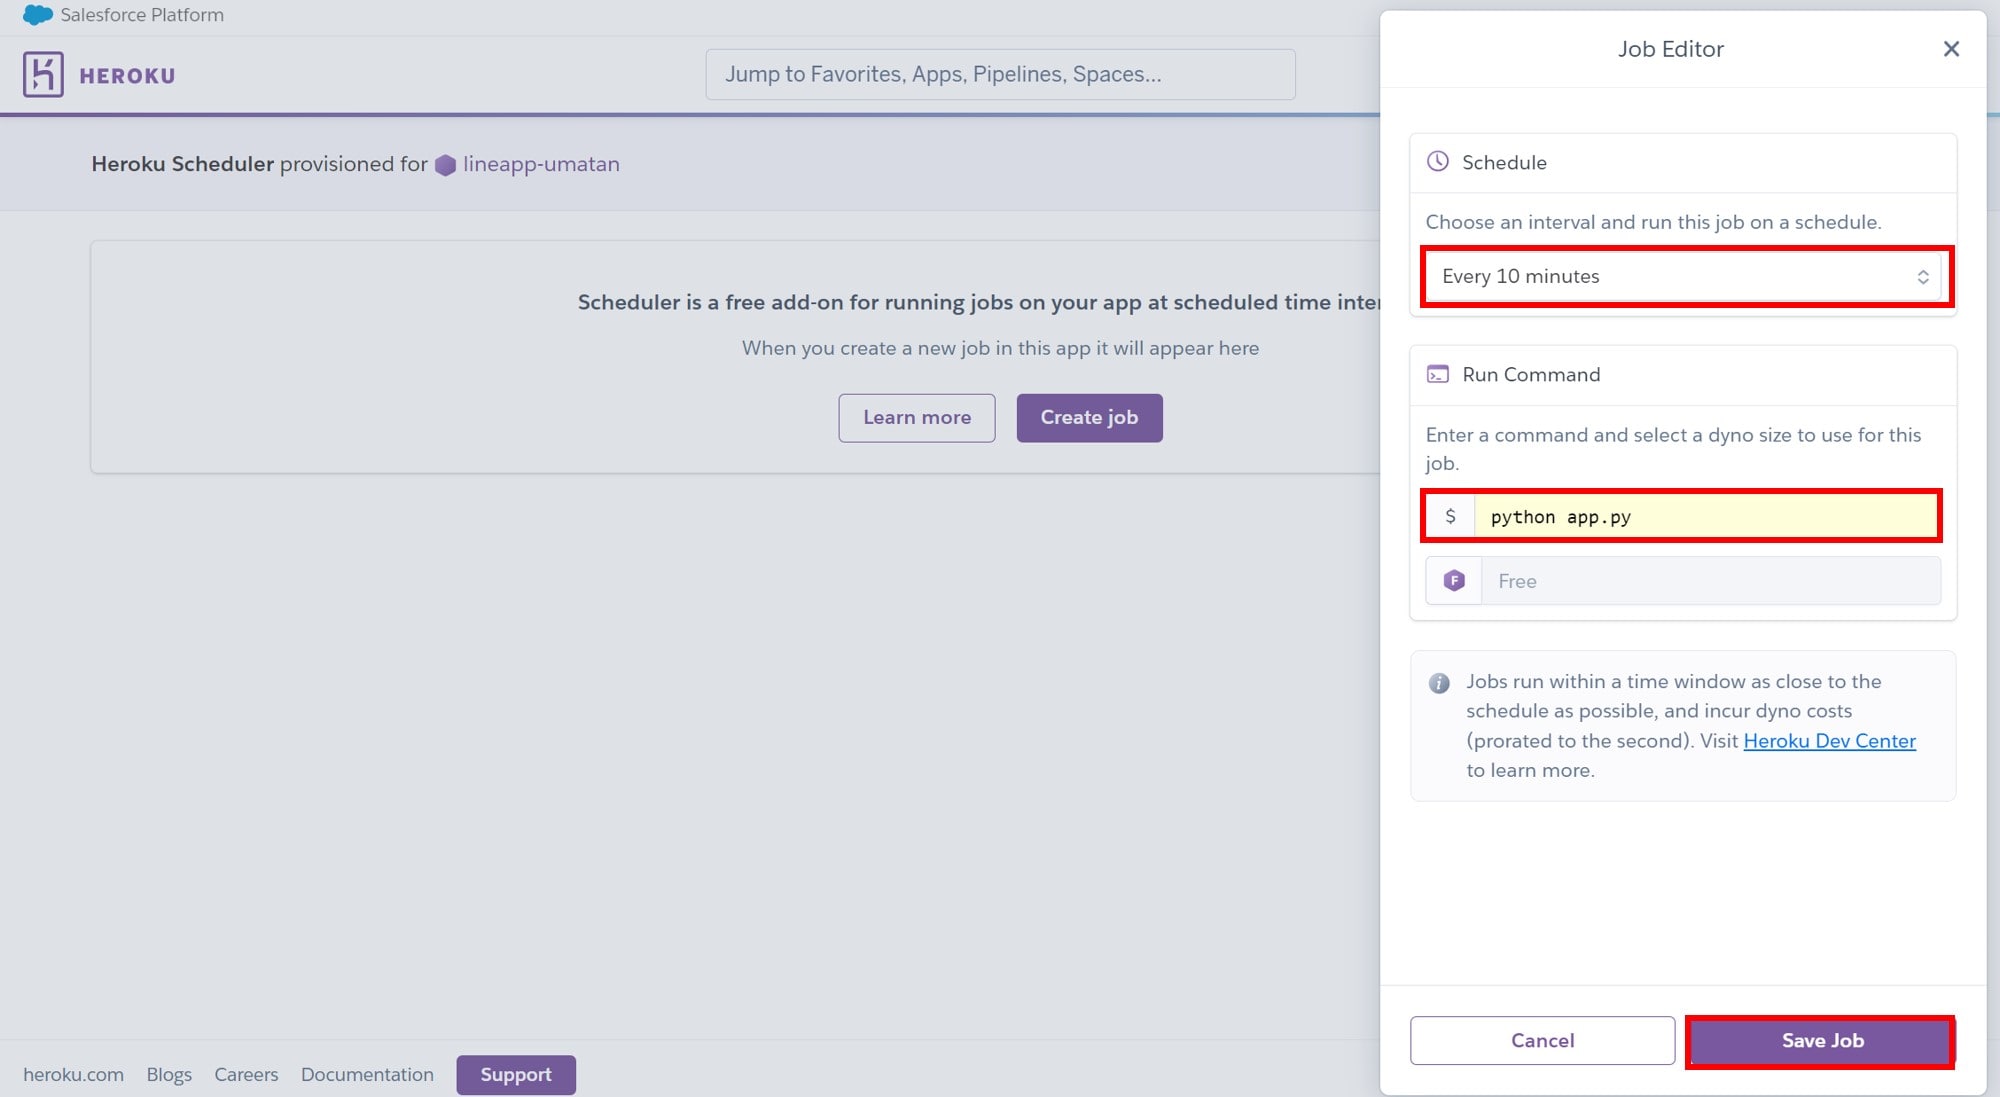2000x1097 pixels.
Task: Click the Run Command section heading
Action: 1531,375
